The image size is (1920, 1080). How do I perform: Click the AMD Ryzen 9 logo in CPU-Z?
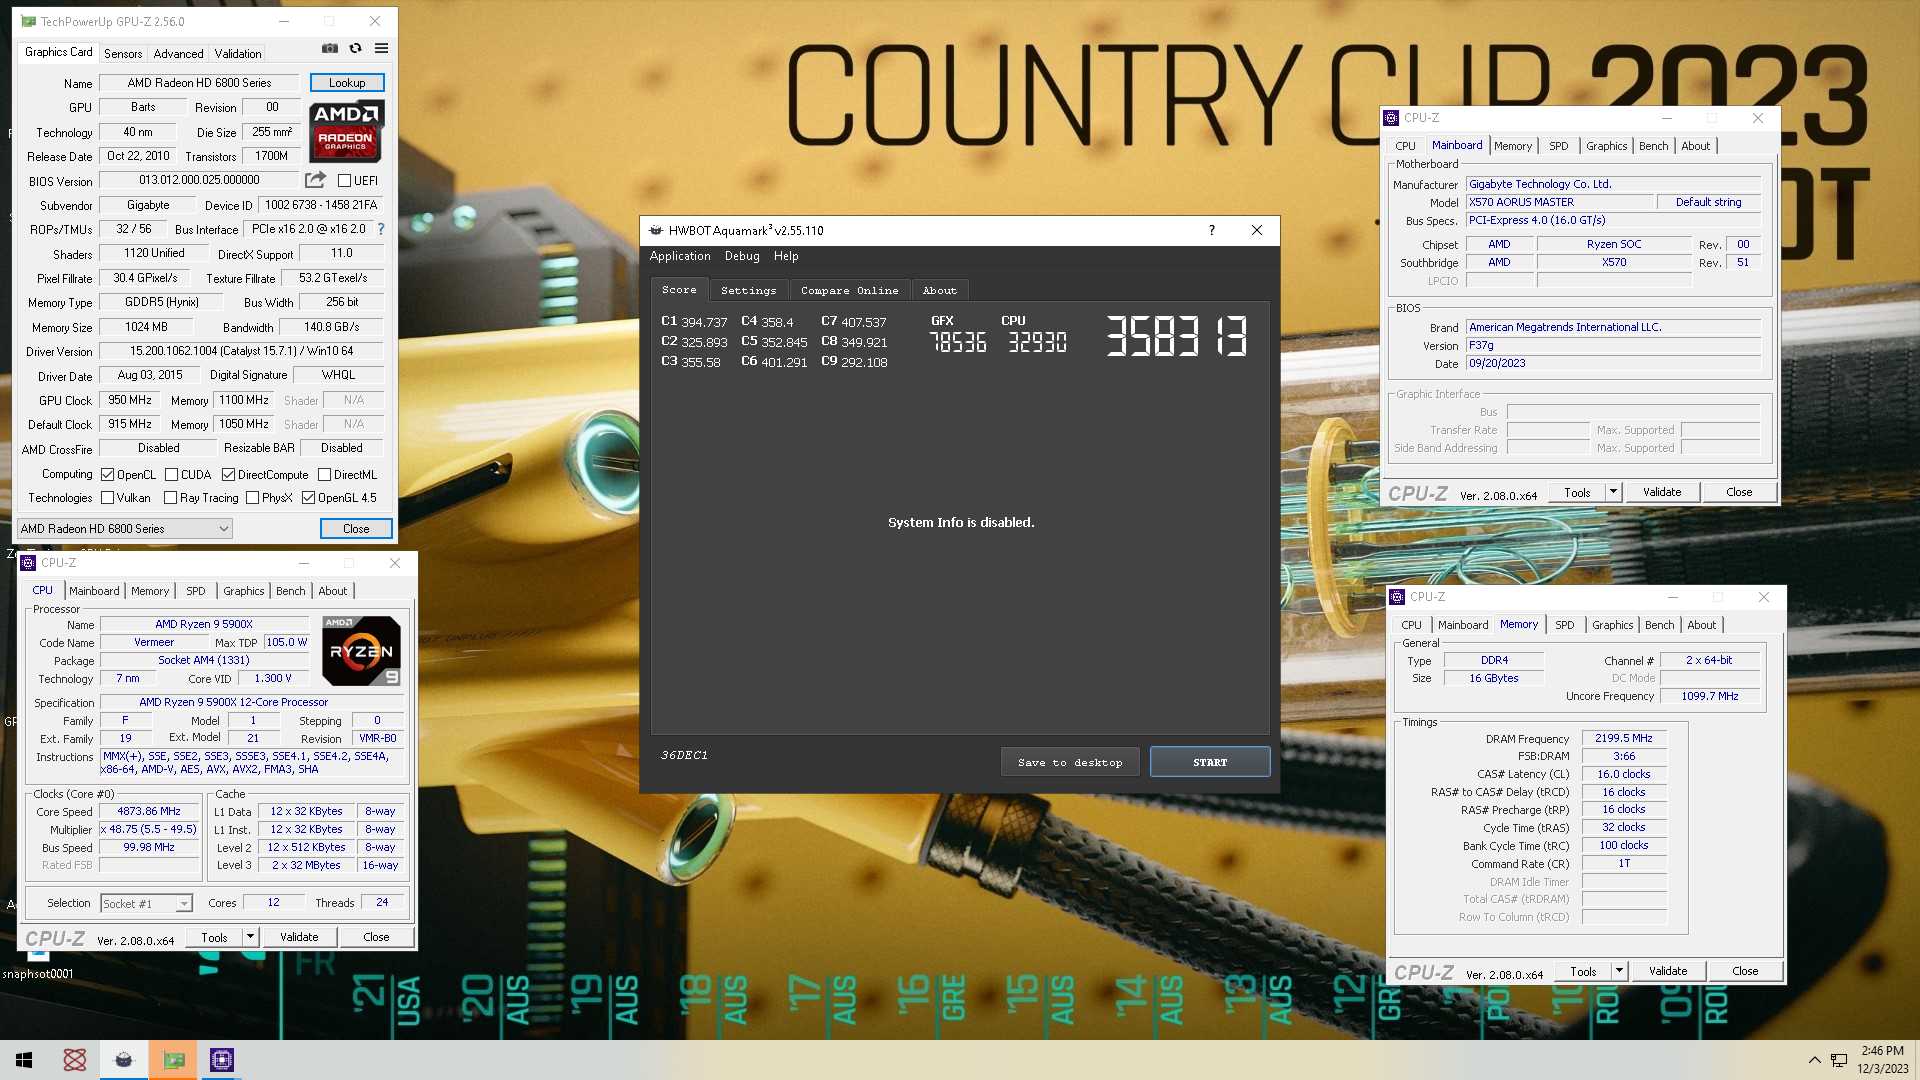coord(361,651)
